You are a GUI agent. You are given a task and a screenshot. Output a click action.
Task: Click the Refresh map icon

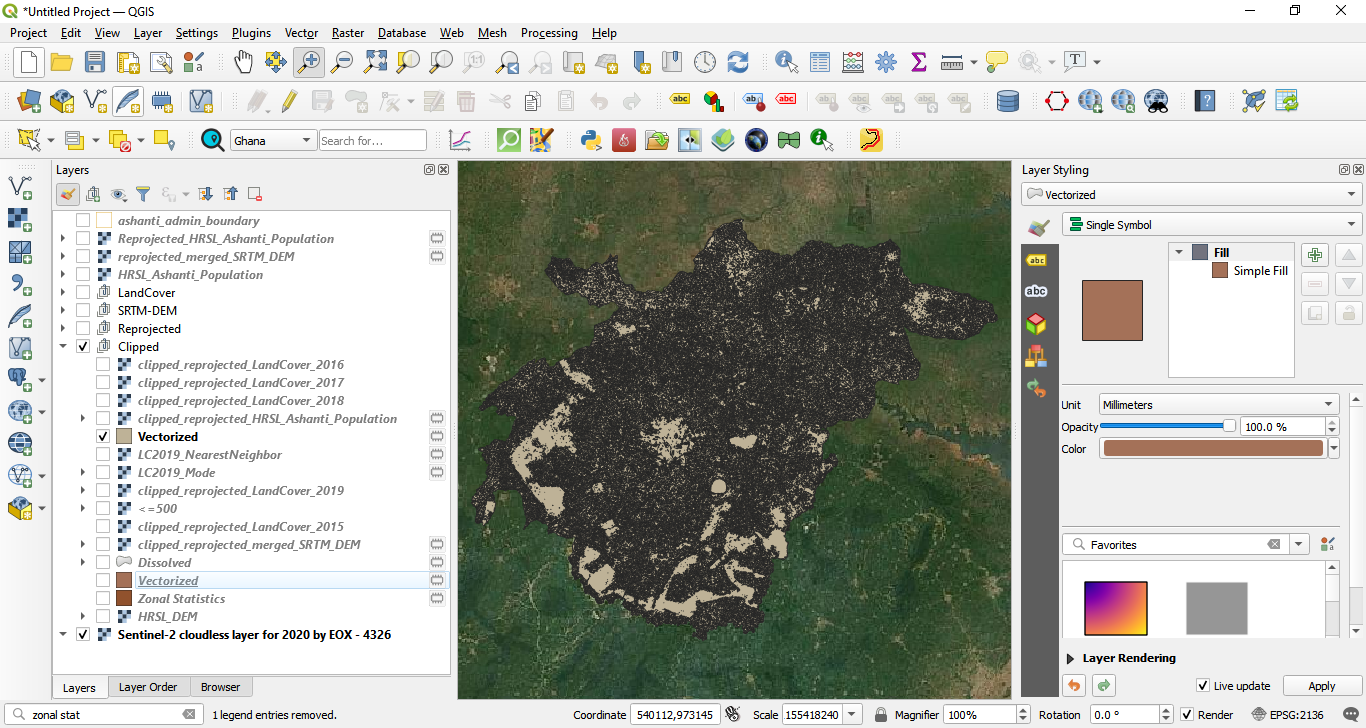[x=738, y=62]
